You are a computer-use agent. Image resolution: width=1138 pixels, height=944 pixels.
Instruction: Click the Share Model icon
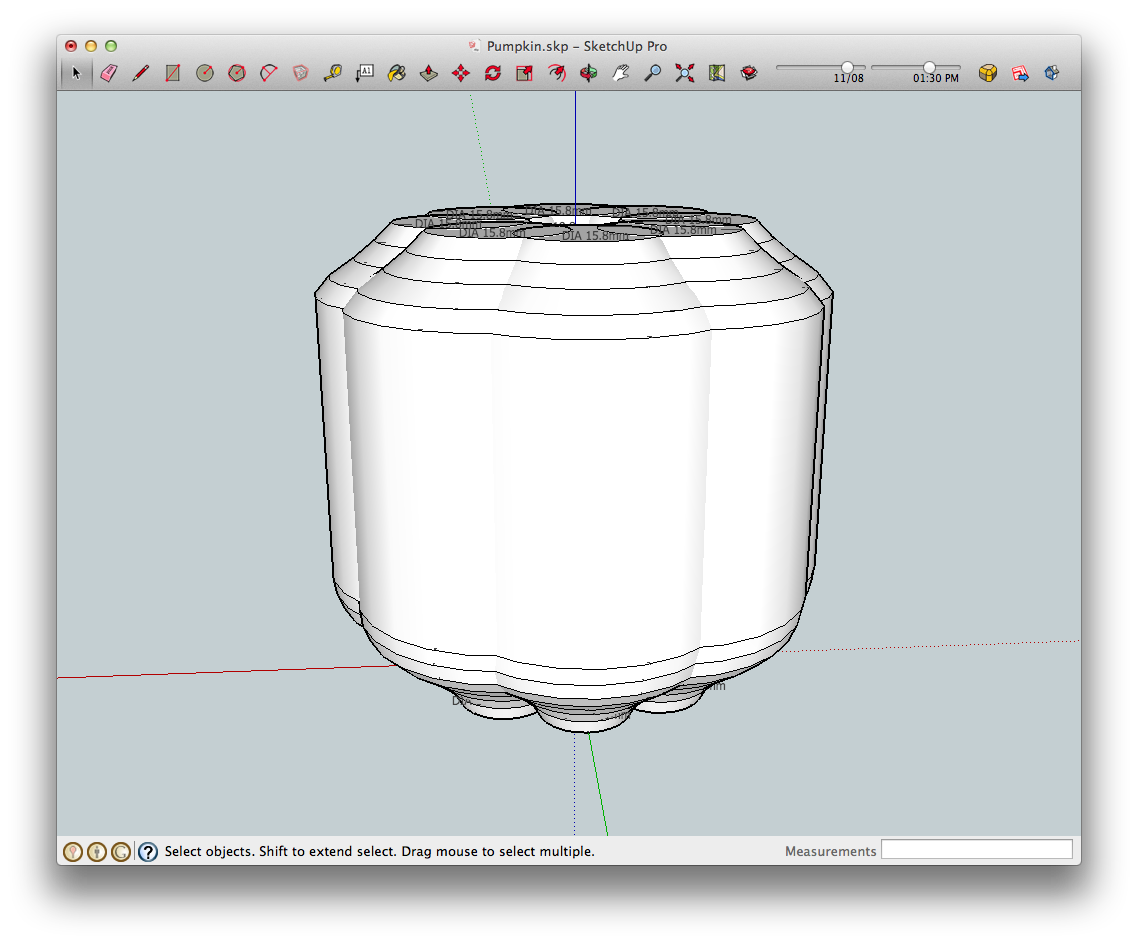click(x=1019, y=72)
